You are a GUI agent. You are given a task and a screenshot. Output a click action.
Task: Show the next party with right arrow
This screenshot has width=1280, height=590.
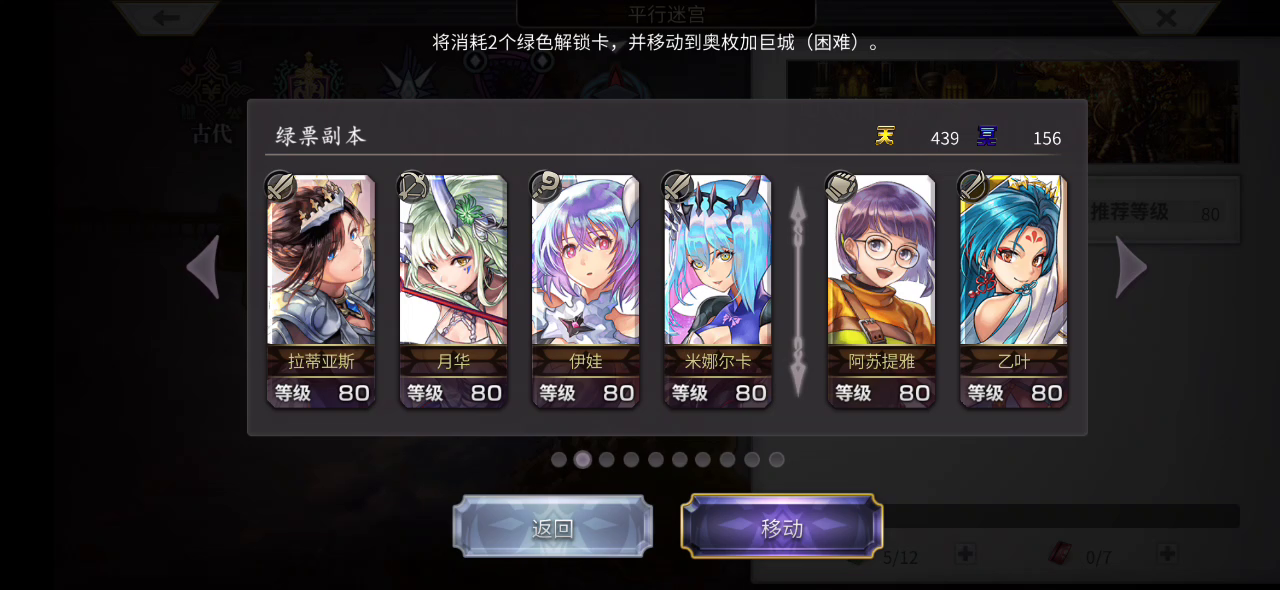tap(1131, 267)
